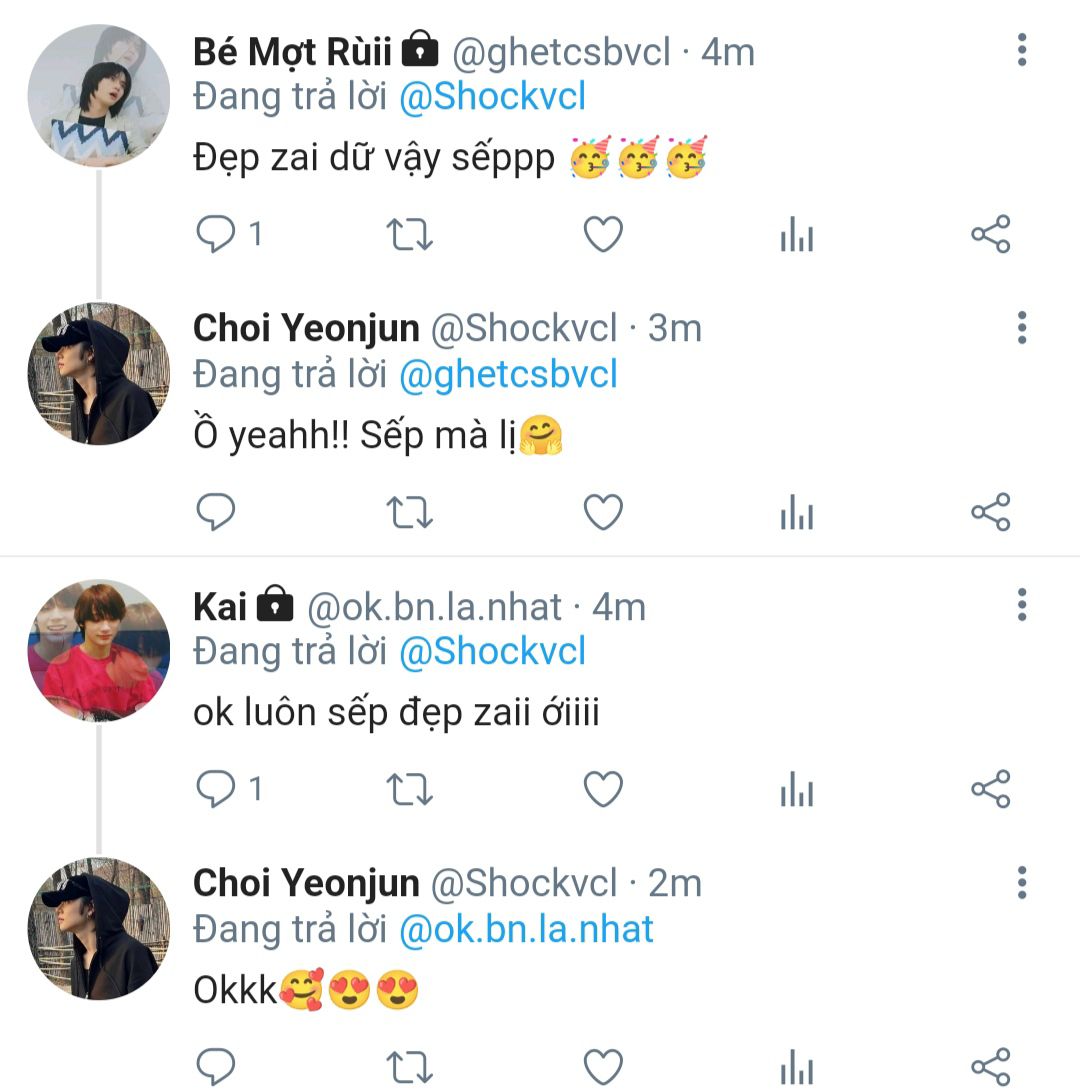The image size is (1080, 1091).
Task: View analytics for Bé Mợt Rùii's tweet
Action: click(796, 237)
